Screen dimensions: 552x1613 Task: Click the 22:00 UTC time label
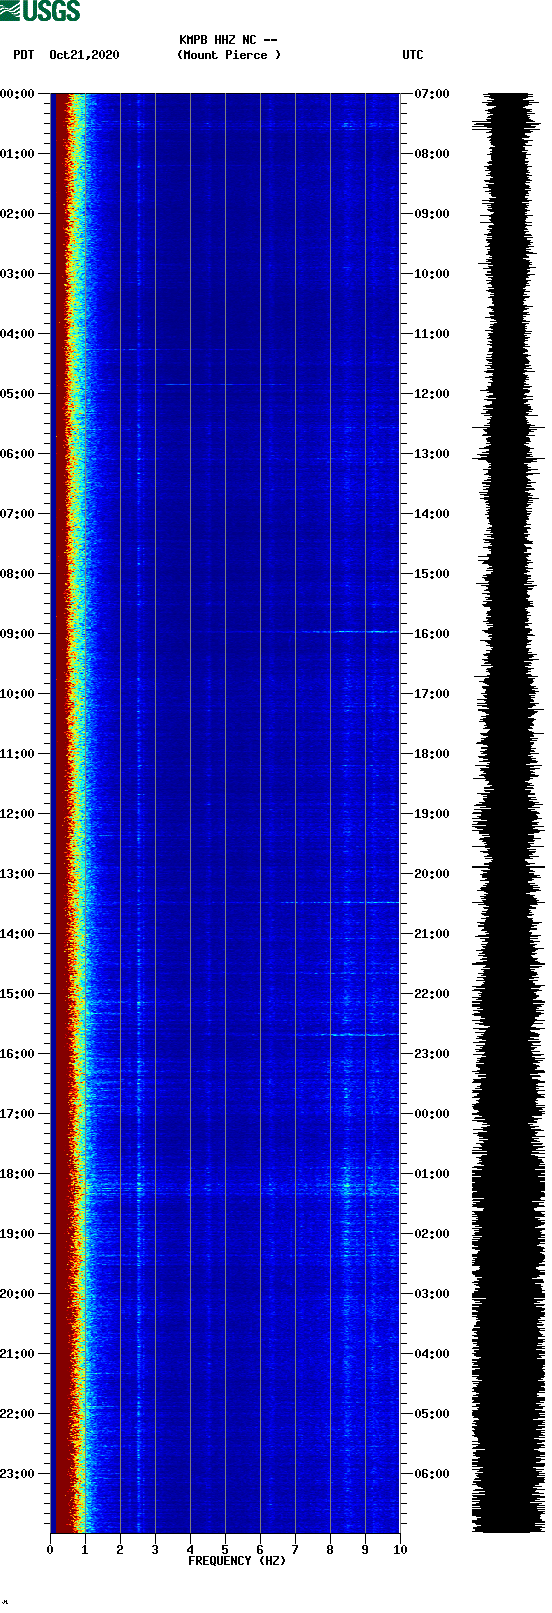432,994
